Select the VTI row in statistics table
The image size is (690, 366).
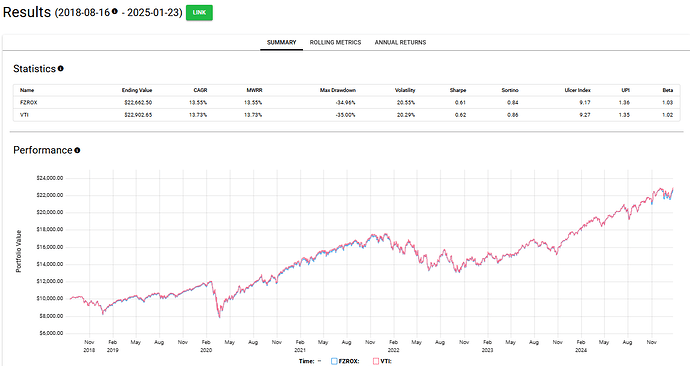[x=347, y=115]
